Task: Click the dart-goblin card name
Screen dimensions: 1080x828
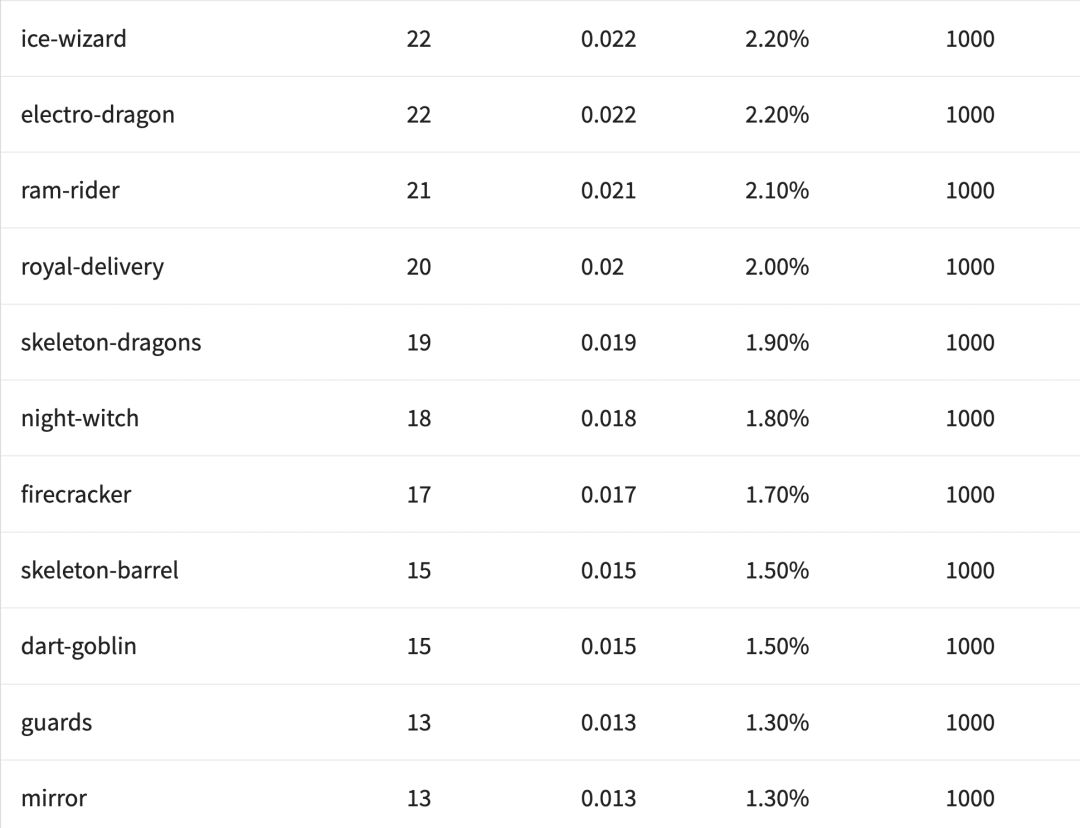Action: coord(79,647)
